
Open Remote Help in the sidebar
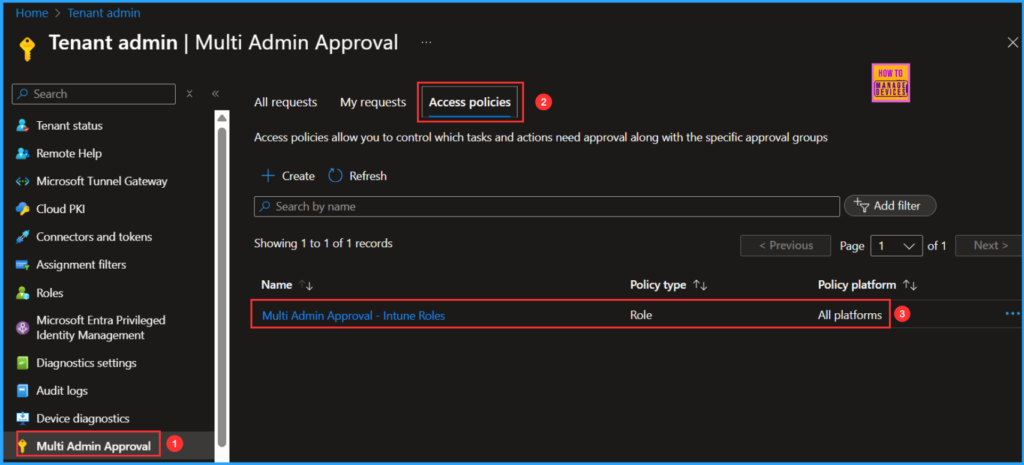click(69, 153)
